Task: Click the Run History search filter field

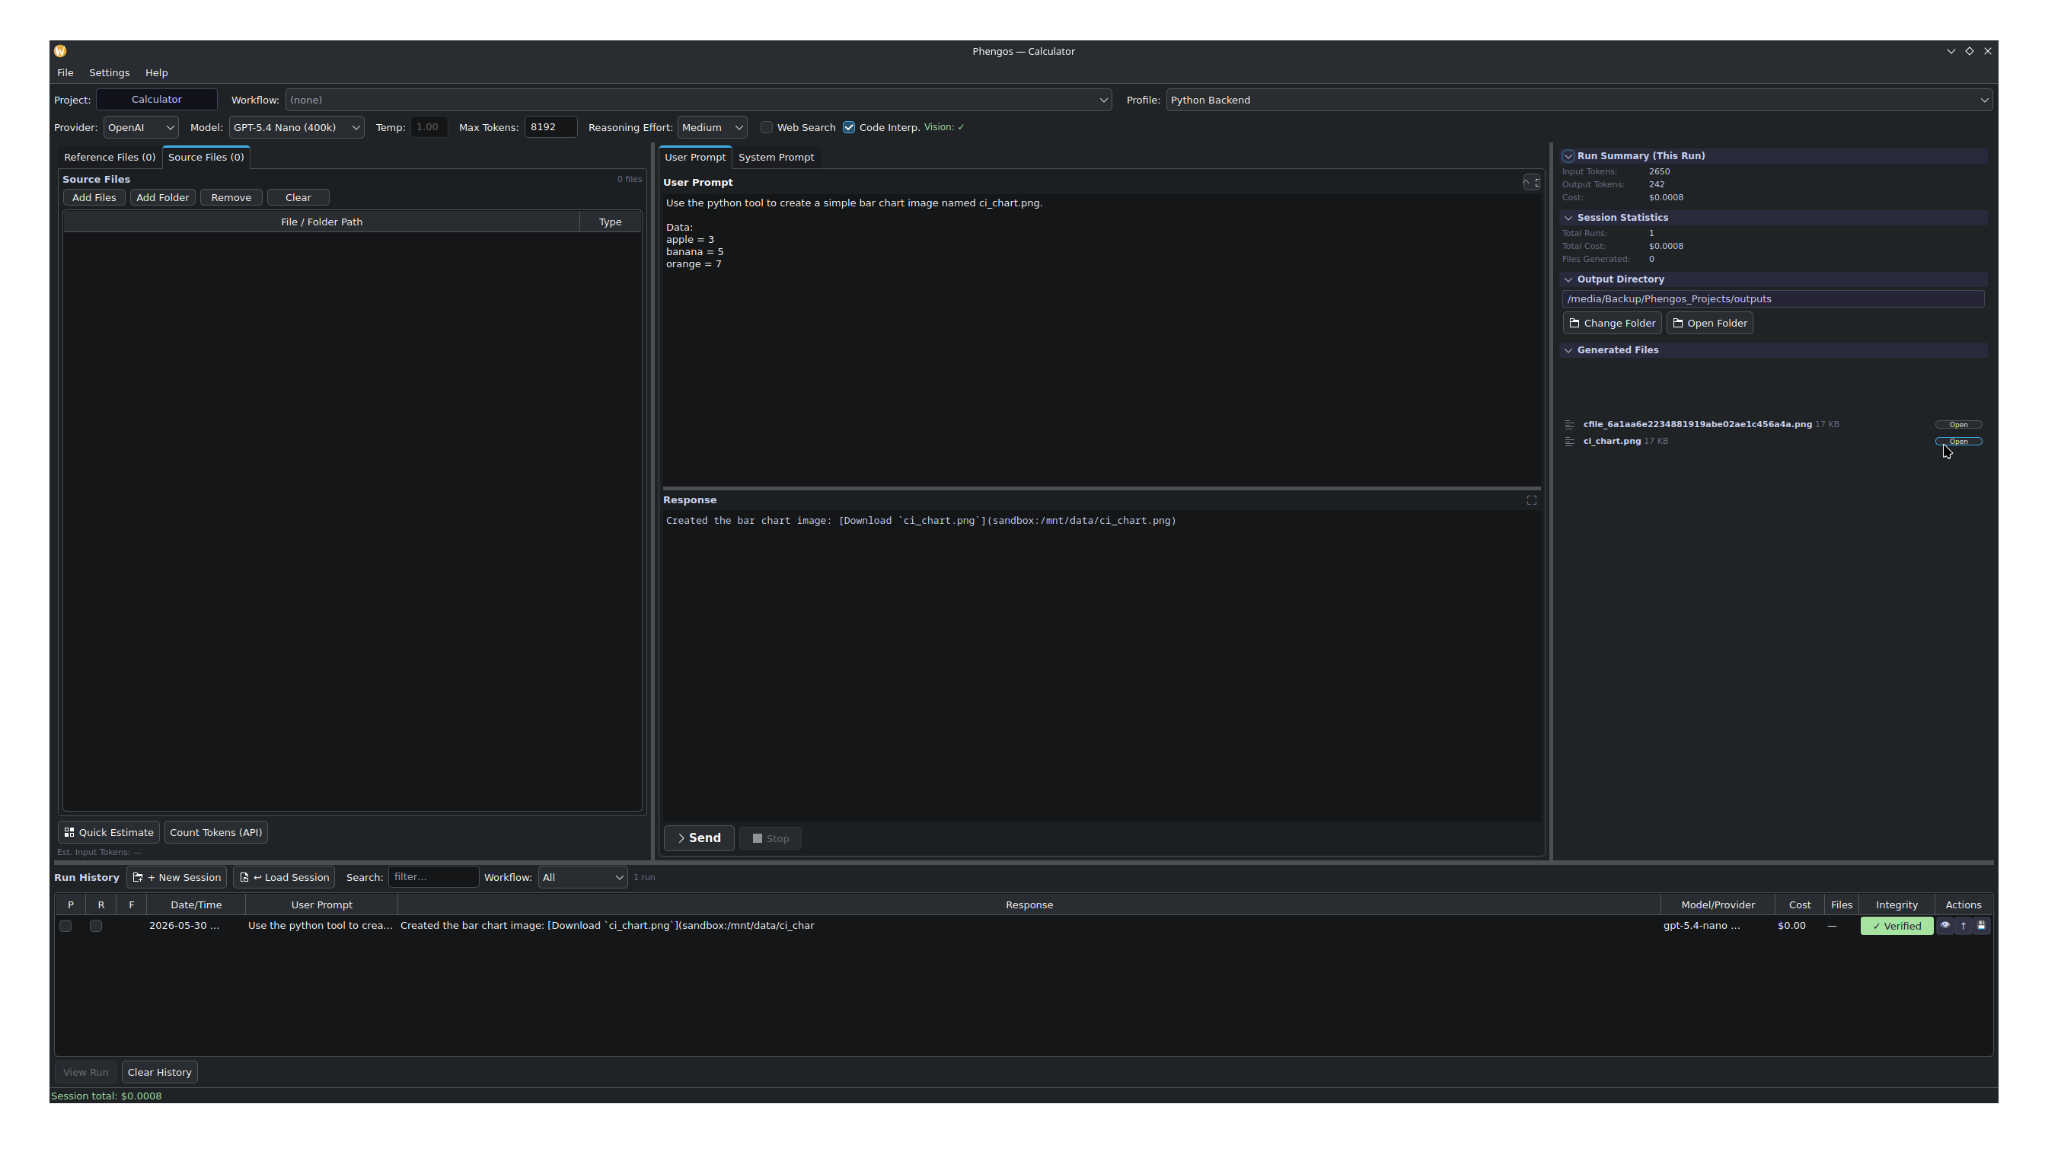Action: (x=433, y=877)
